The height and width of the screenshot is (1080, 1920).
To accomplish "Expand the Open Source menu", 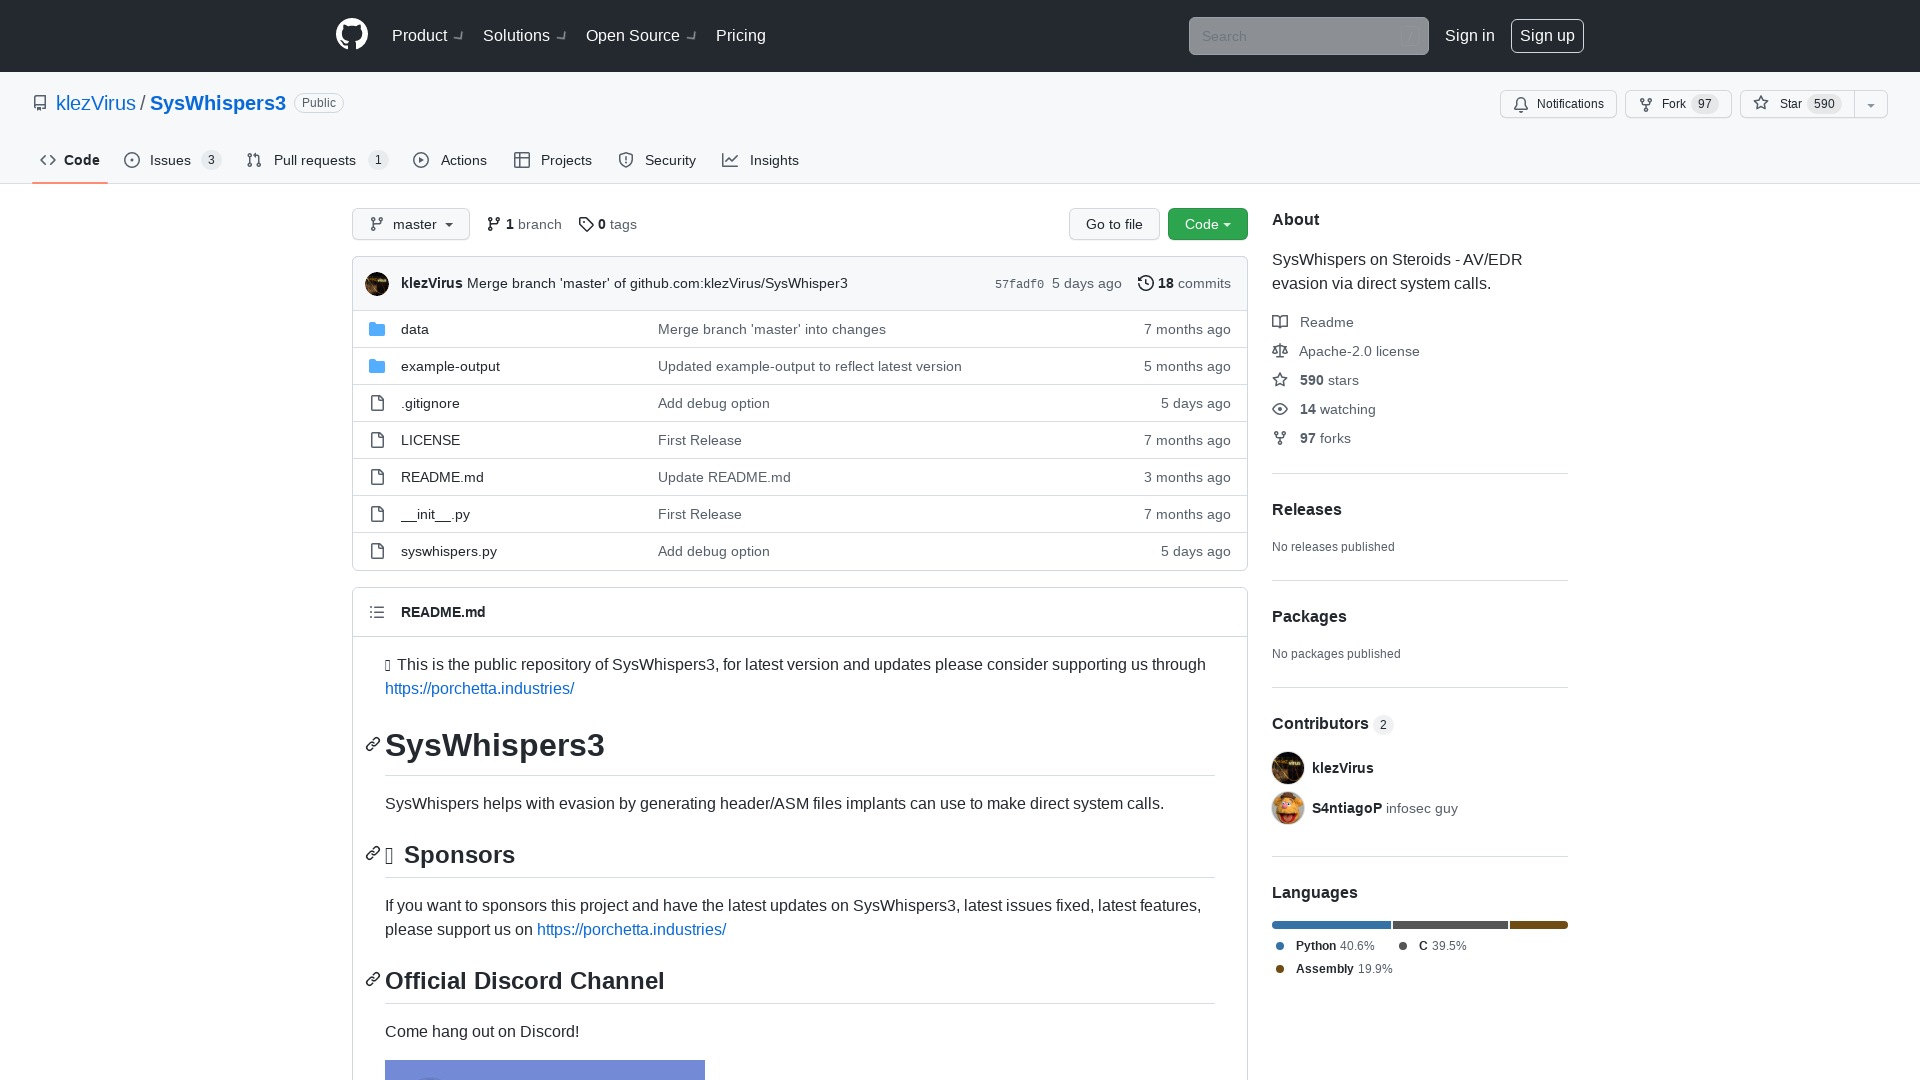I will tap(641, 35).
